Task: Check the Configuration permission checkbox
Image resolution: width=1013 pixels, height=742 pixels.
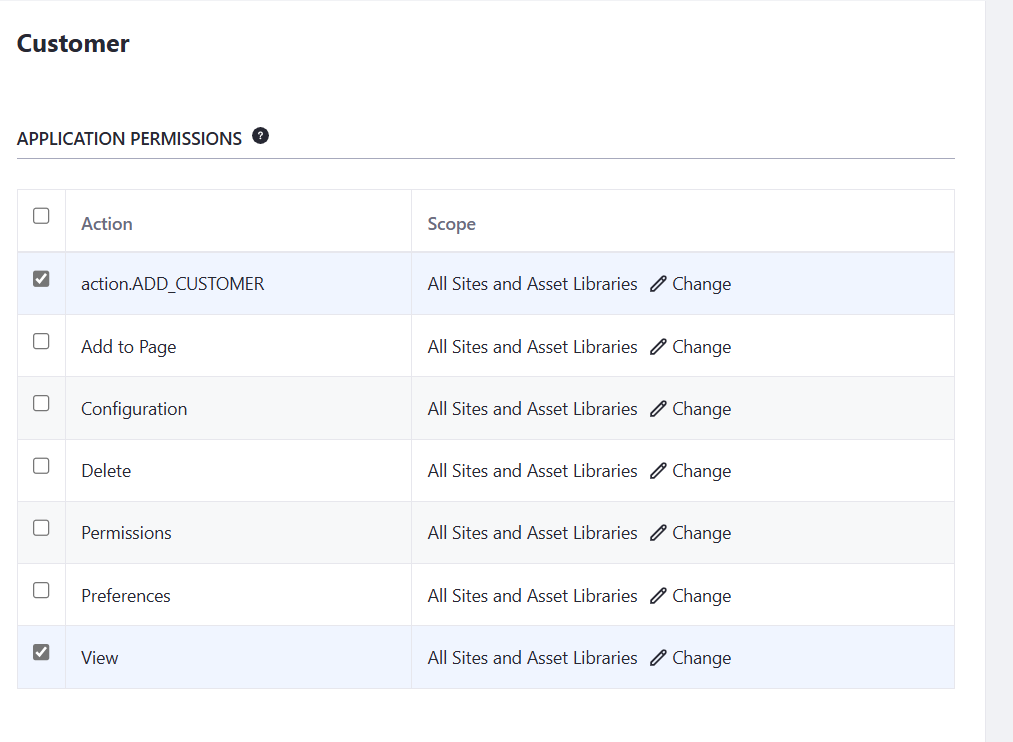Action: 41,403
